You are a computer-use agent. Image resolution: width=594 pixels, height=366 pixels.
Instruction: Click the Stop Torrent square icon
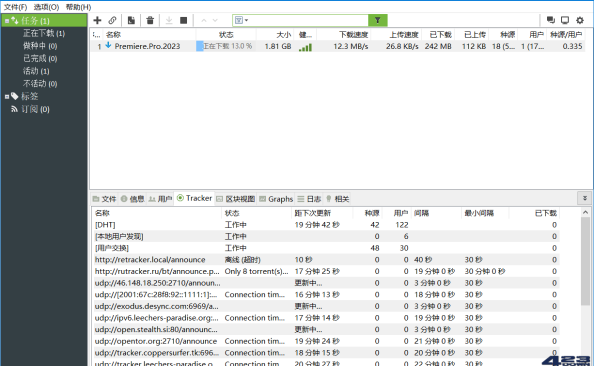click(184, 20)
